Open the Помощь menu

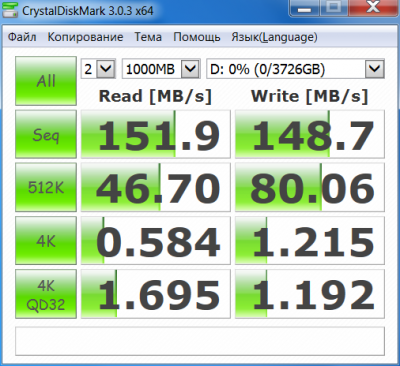pyautogui.click(x=197, y=37)
